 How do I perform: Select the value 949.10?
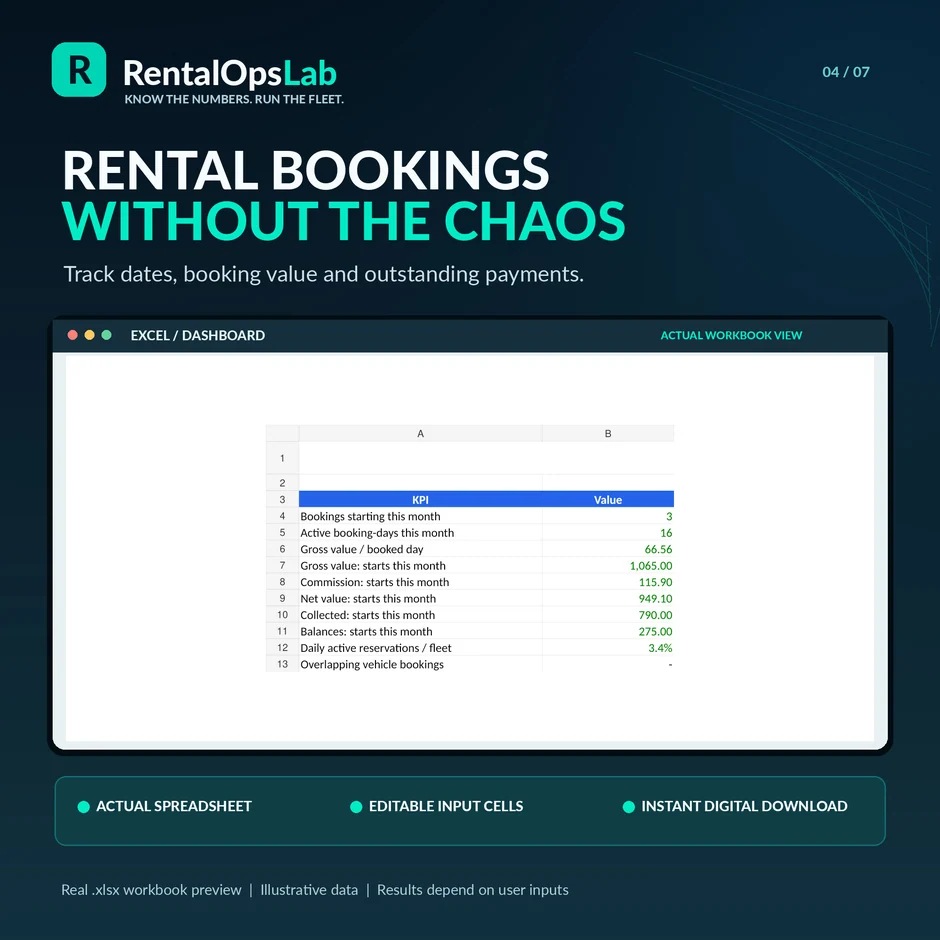coord(608,598)
